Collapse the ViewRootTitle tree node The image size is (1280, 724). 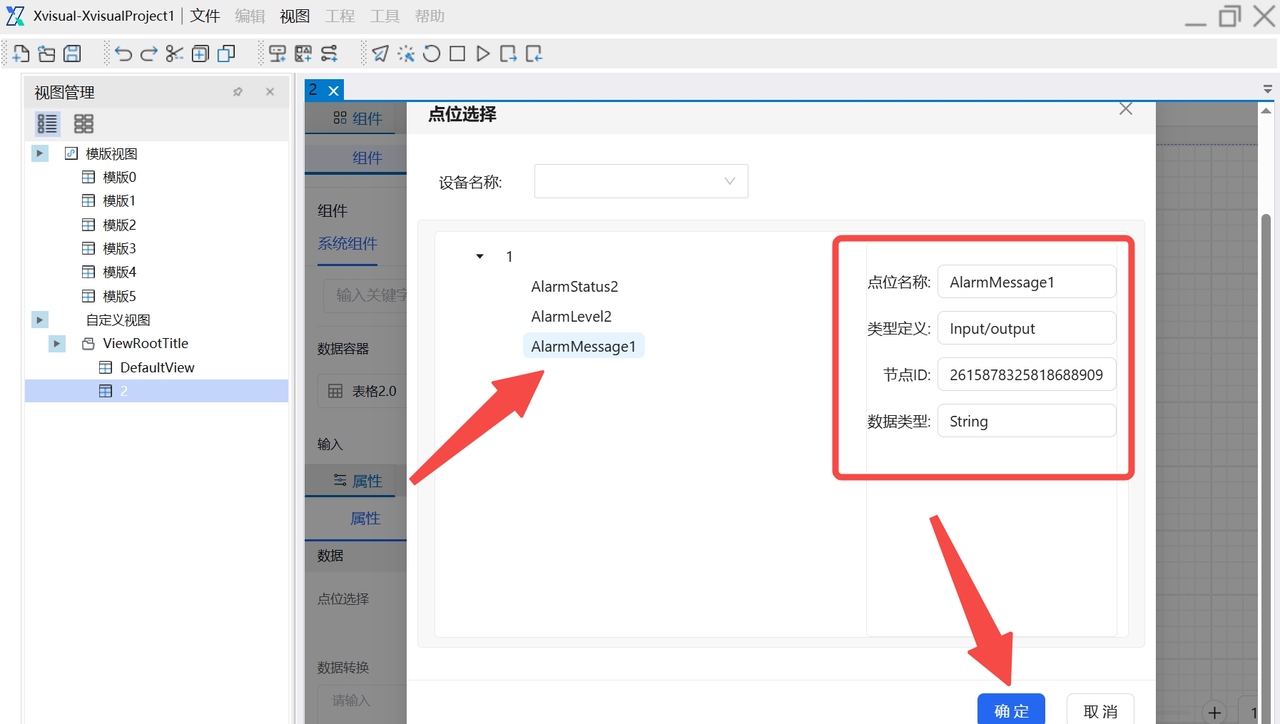point(57,344)
